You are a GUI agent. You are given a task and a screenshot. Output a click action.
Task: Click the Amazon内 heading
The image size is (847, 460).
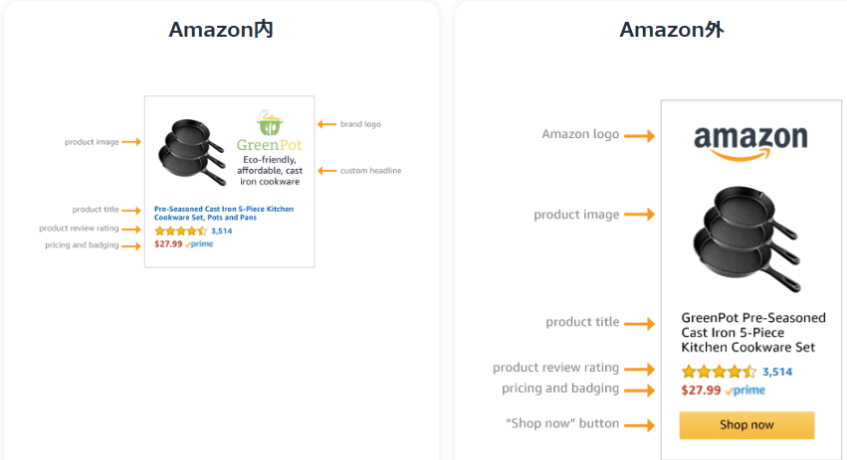coord(221,30)
